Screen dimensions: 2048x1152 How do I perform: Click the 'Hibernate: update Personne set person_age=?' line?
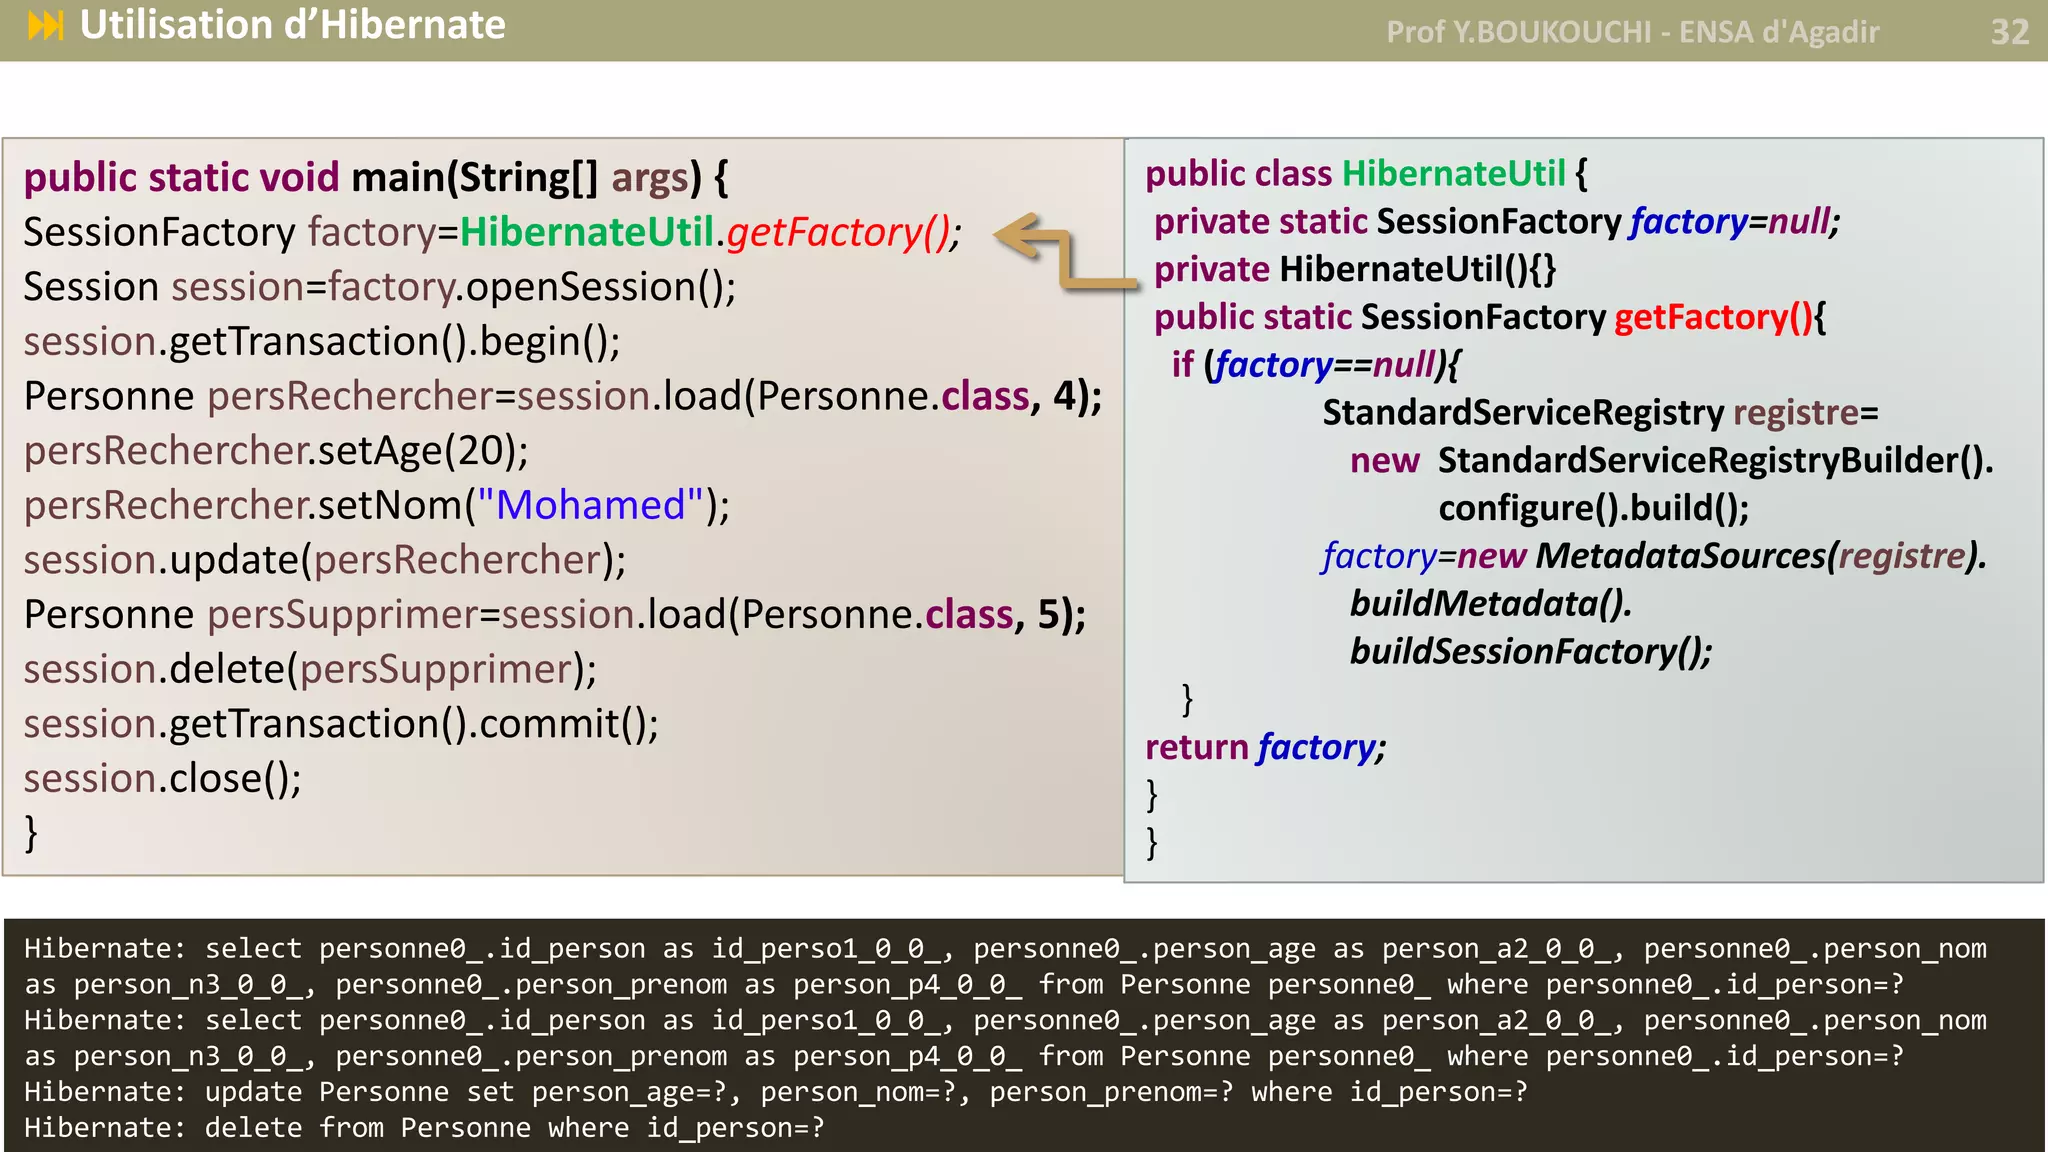tap(776, 1092)
